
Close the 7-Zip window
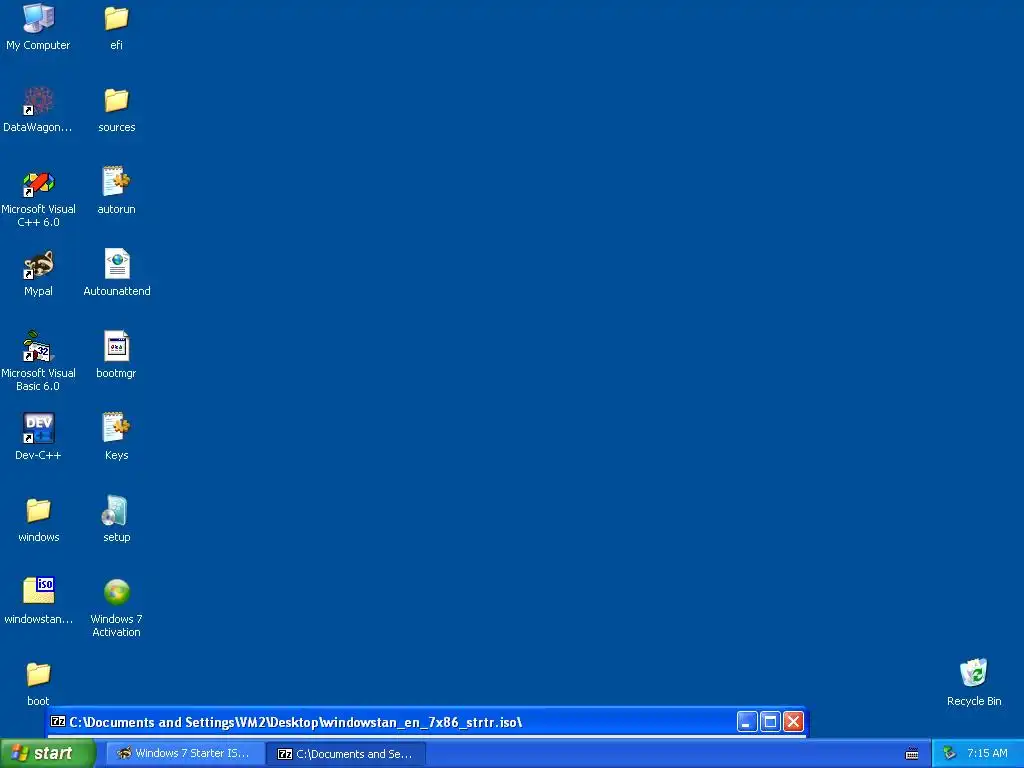[x=793, y=722]
